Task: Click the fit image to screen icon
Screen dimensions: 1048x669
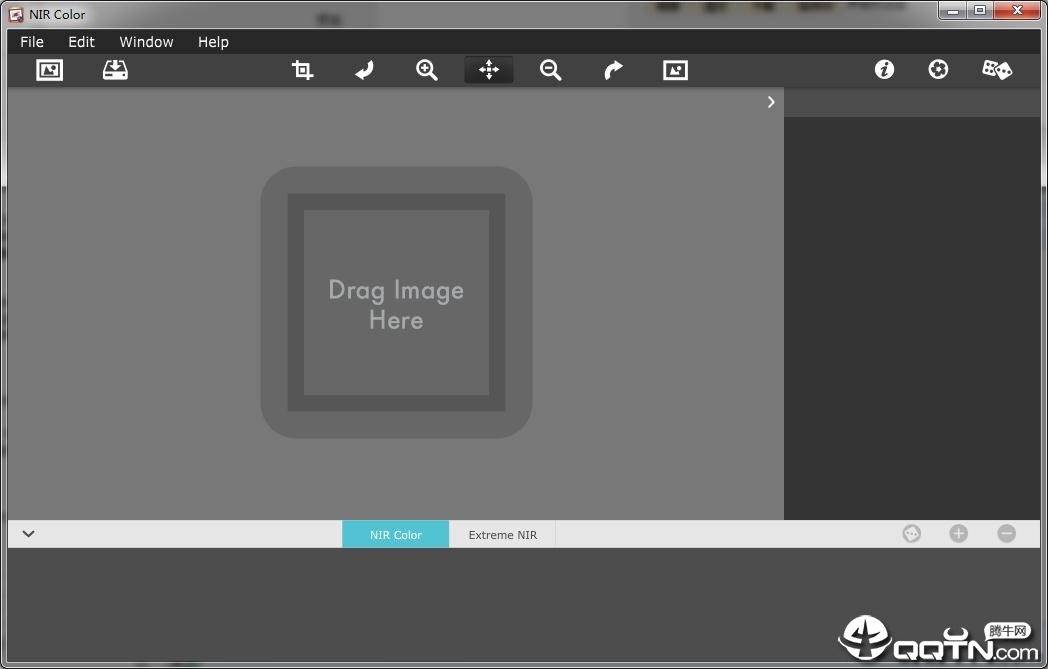Action: coord(675,70)
